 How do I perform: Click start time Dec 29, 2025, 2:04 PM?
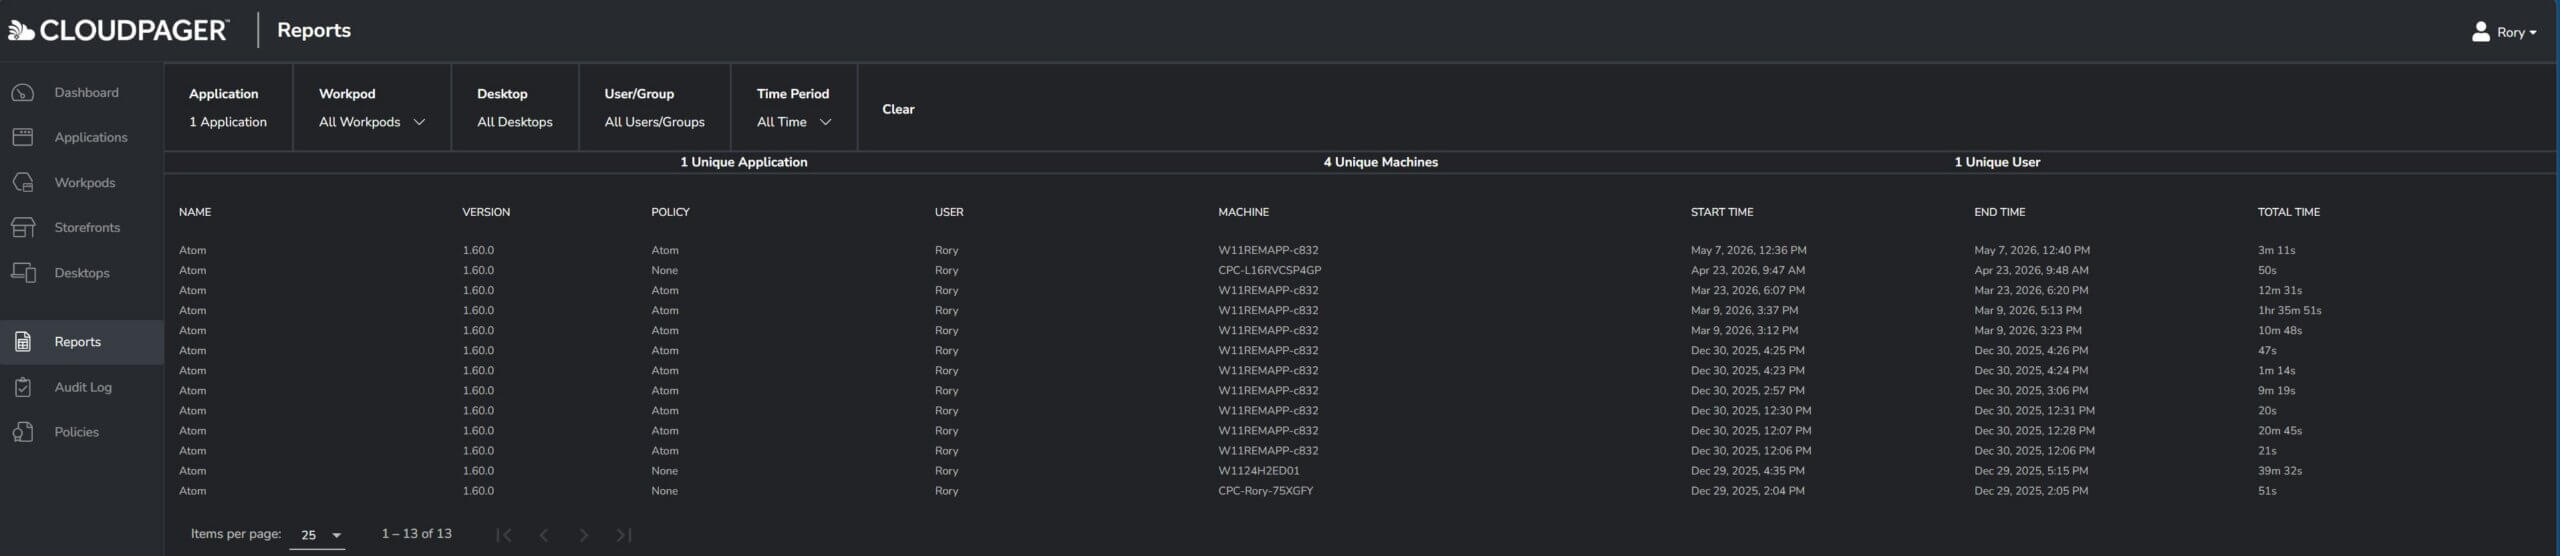click(x=1748, y=491)
